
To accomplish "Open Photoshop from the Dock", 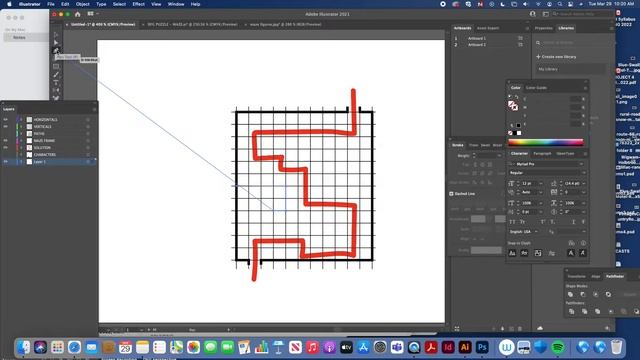I will (x=482, y=347).
